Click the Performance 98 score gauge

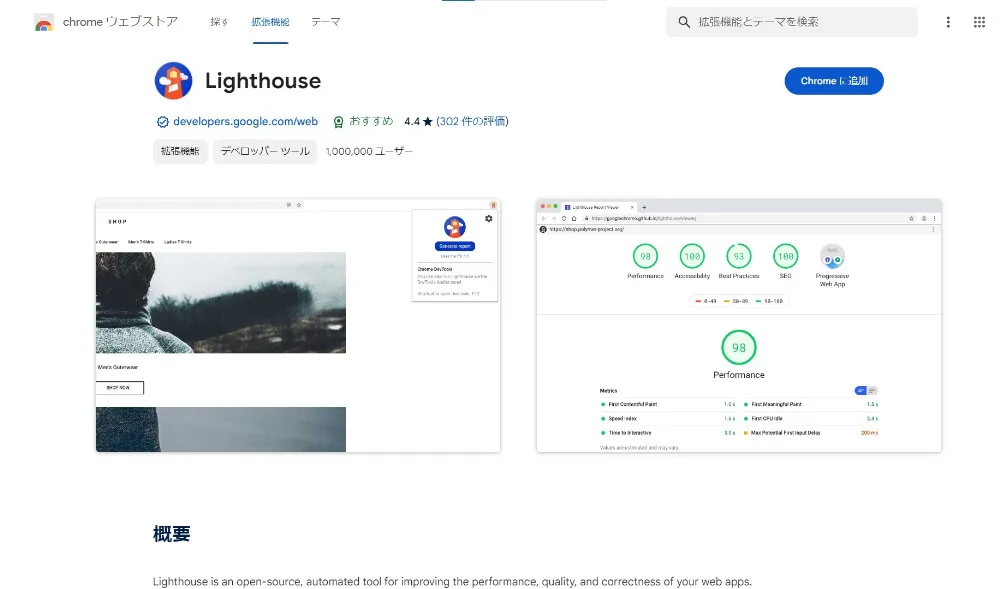pos(645,256)
